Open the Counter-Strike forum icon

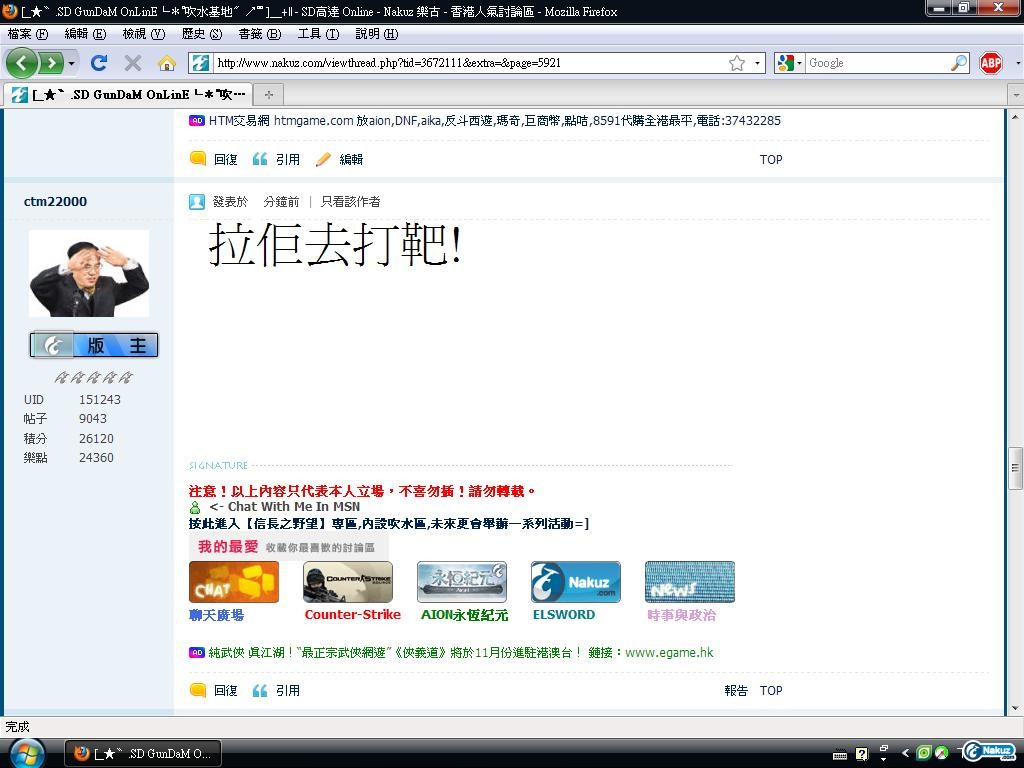click(x=347, y=582)
